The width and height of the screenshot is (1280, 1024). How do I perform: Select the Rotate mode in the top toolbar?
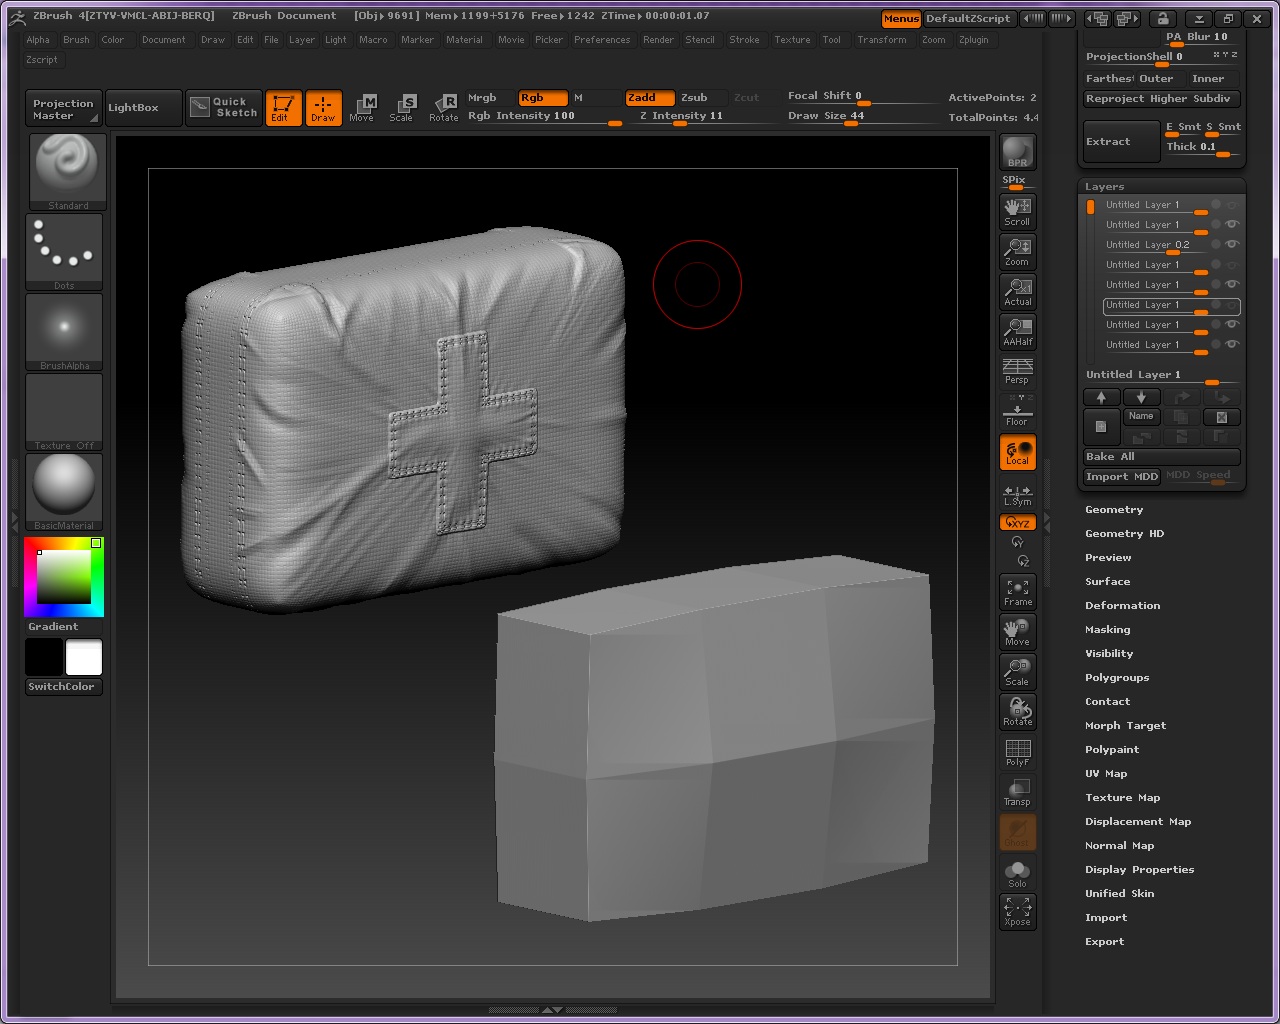pyautogui.click(x=444, y=108)
